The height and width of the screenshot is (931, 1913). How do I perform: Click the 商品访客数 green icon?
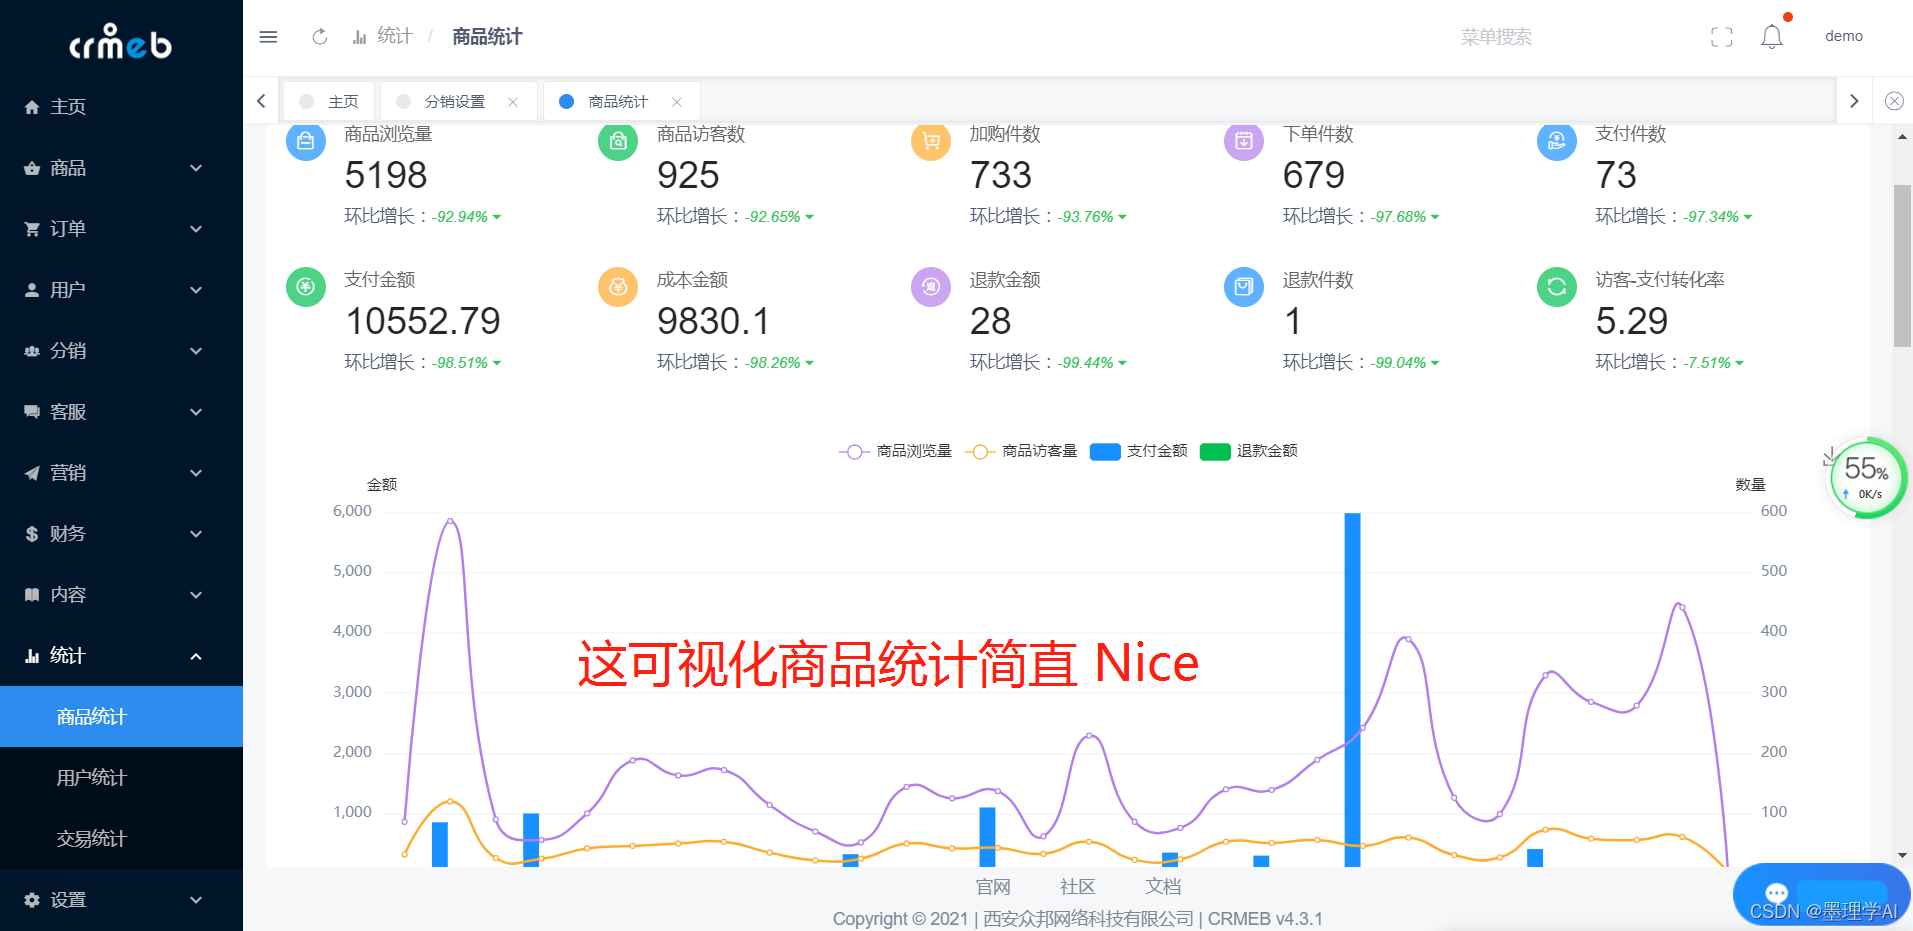click(618, 141)
